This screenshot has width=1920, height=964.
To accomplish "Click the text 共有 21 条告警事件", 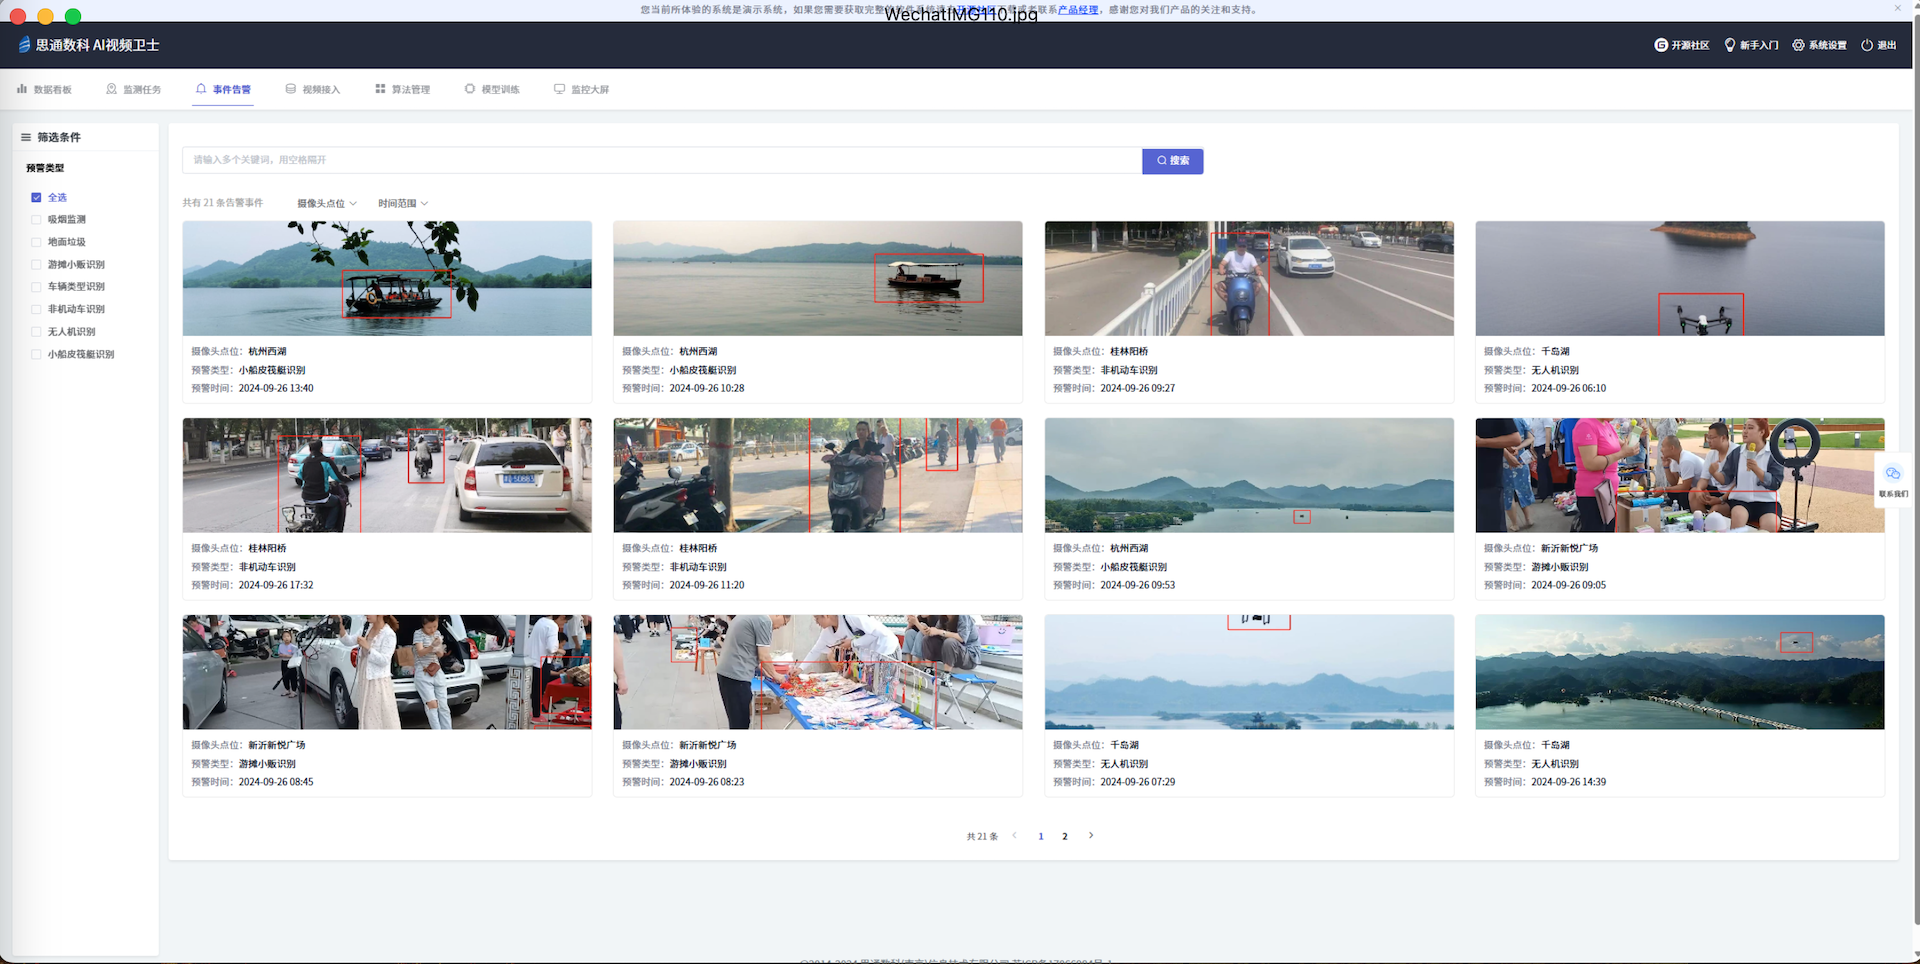I will [x=223, y=203].
